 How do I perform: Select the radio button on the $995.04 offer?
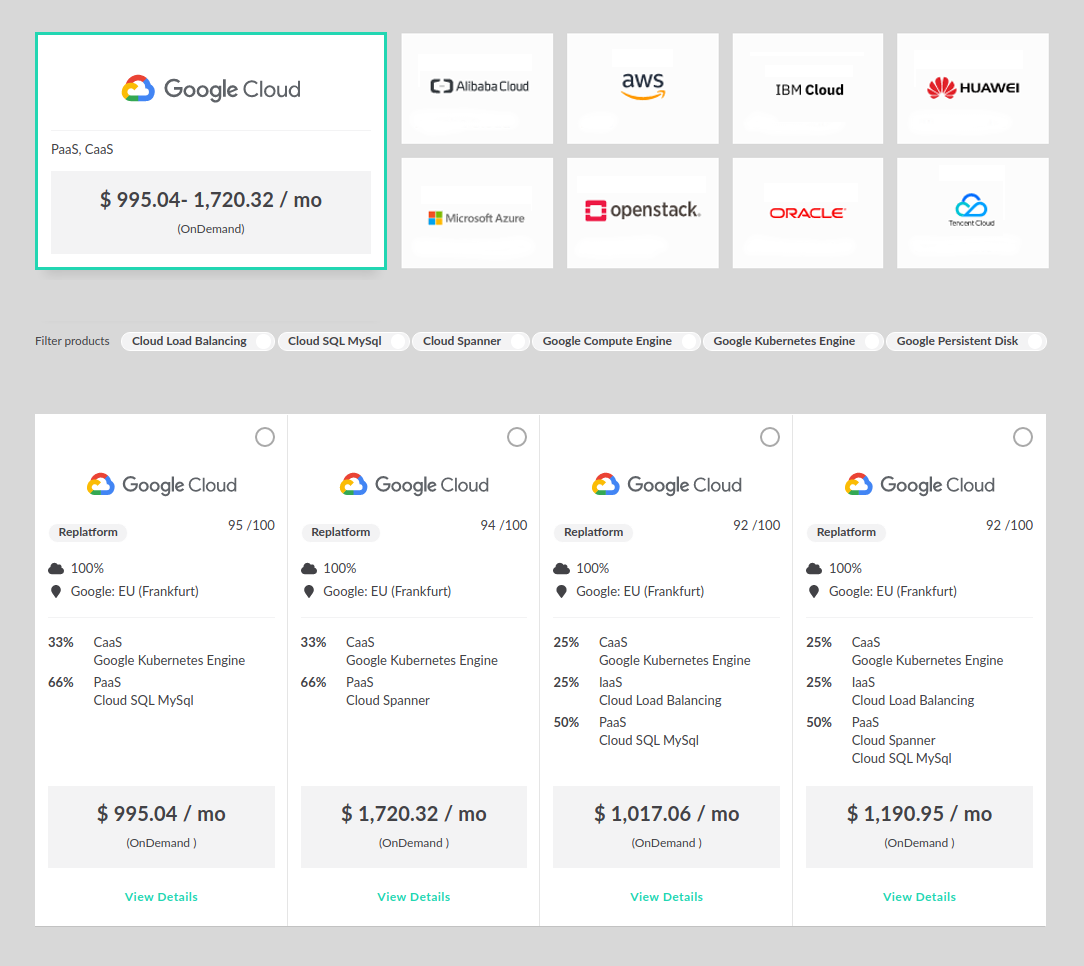pos(265,437)
